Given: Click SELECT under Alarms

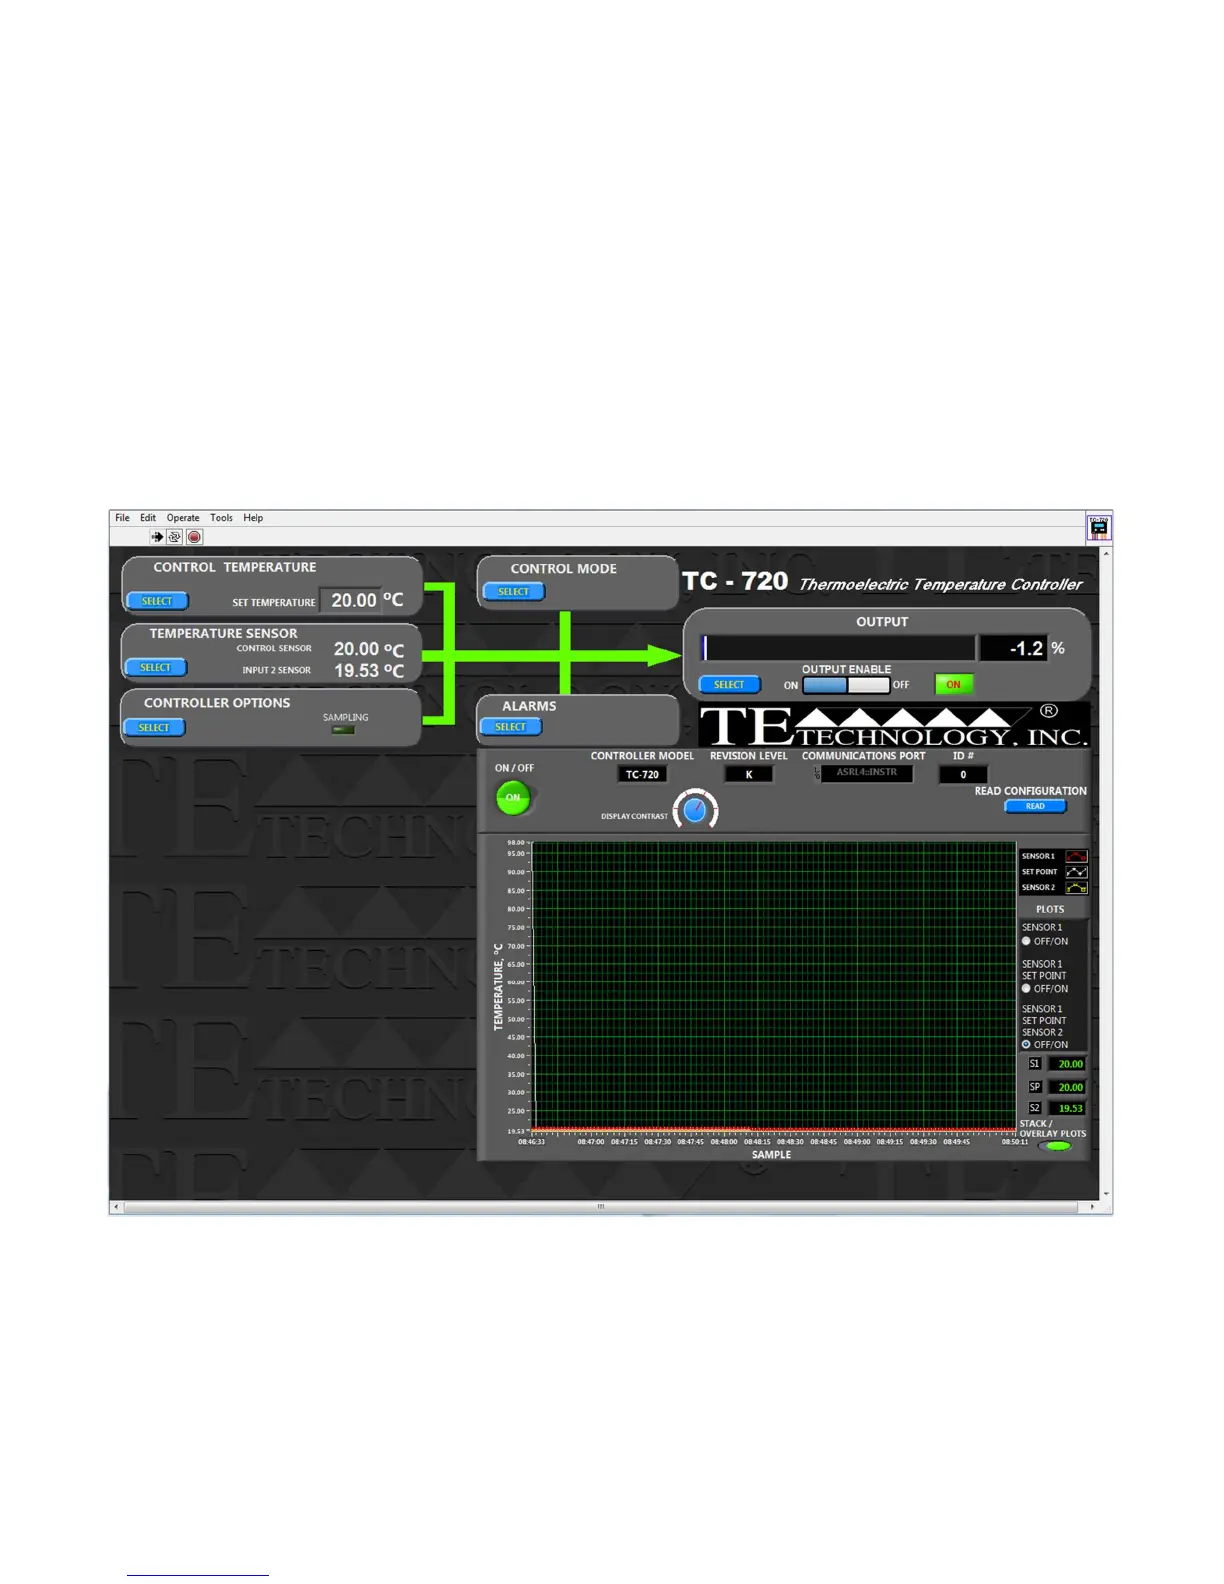Looking at the screenshot, I should click(511, 727).
